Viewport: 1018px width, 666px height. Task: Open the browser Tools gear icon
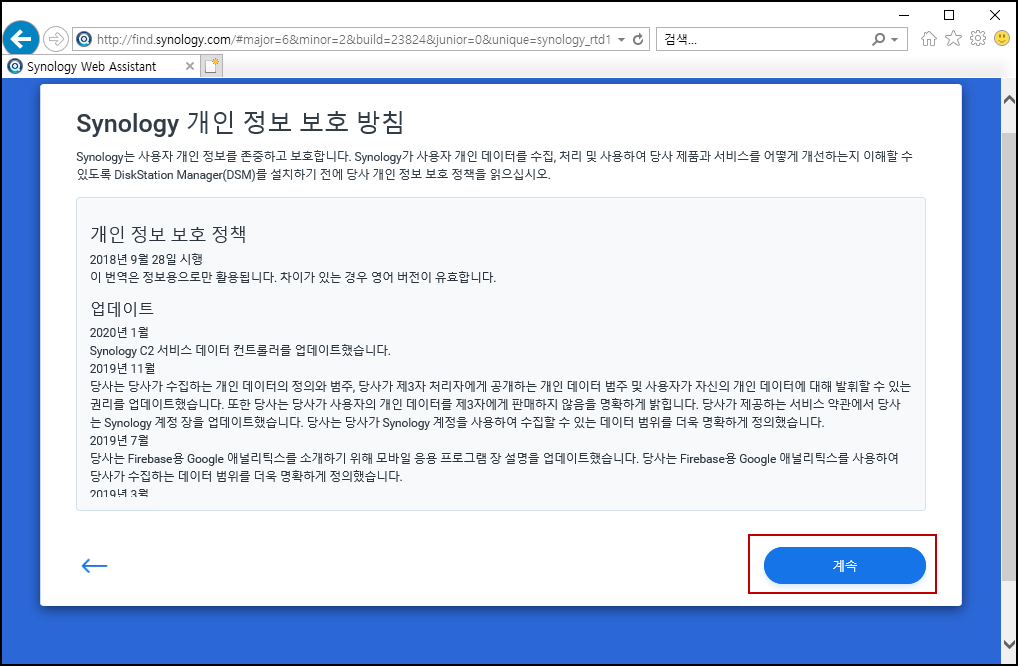[x=978, y=39]
